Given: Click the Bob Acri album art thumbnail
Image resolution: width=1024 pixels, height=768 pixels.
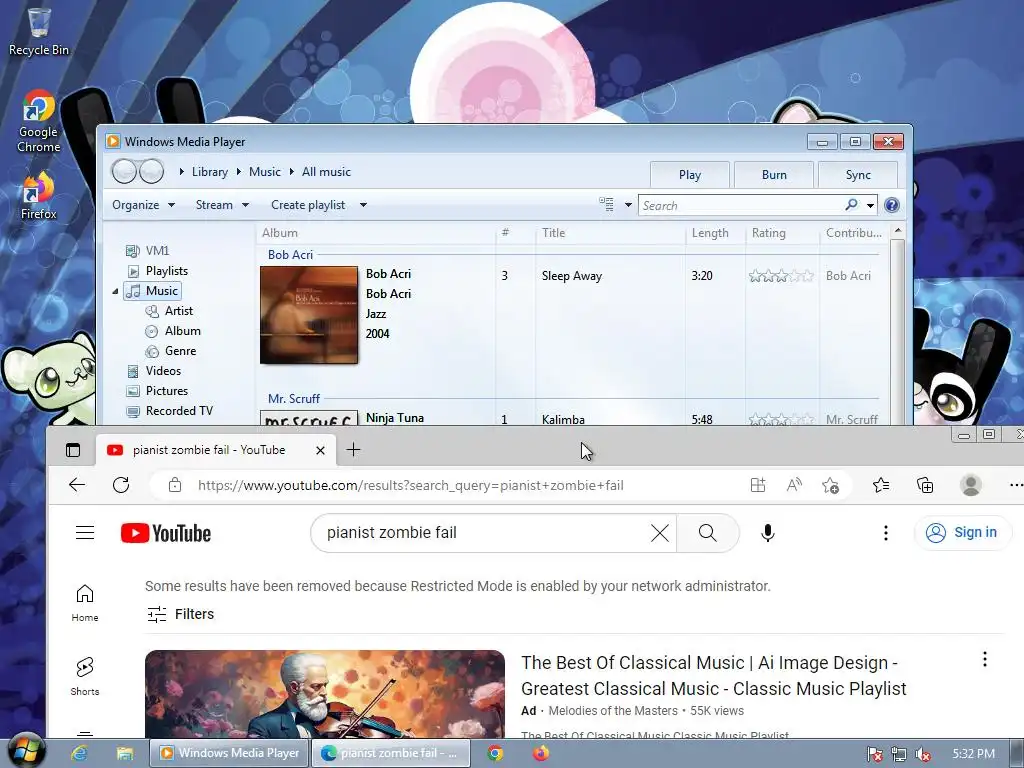Looking at the screenshot, I should click(309, 315).
